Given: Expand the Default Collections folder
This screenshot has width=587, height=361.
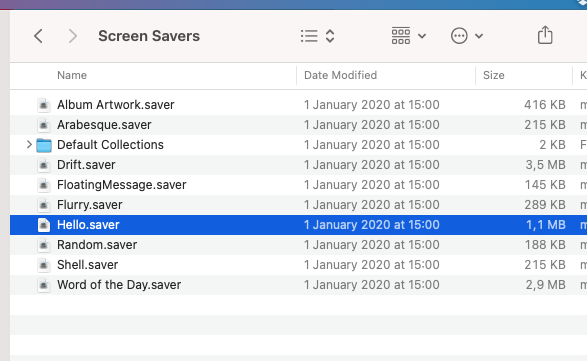Looking at the screenshot, I should (29, 145).
